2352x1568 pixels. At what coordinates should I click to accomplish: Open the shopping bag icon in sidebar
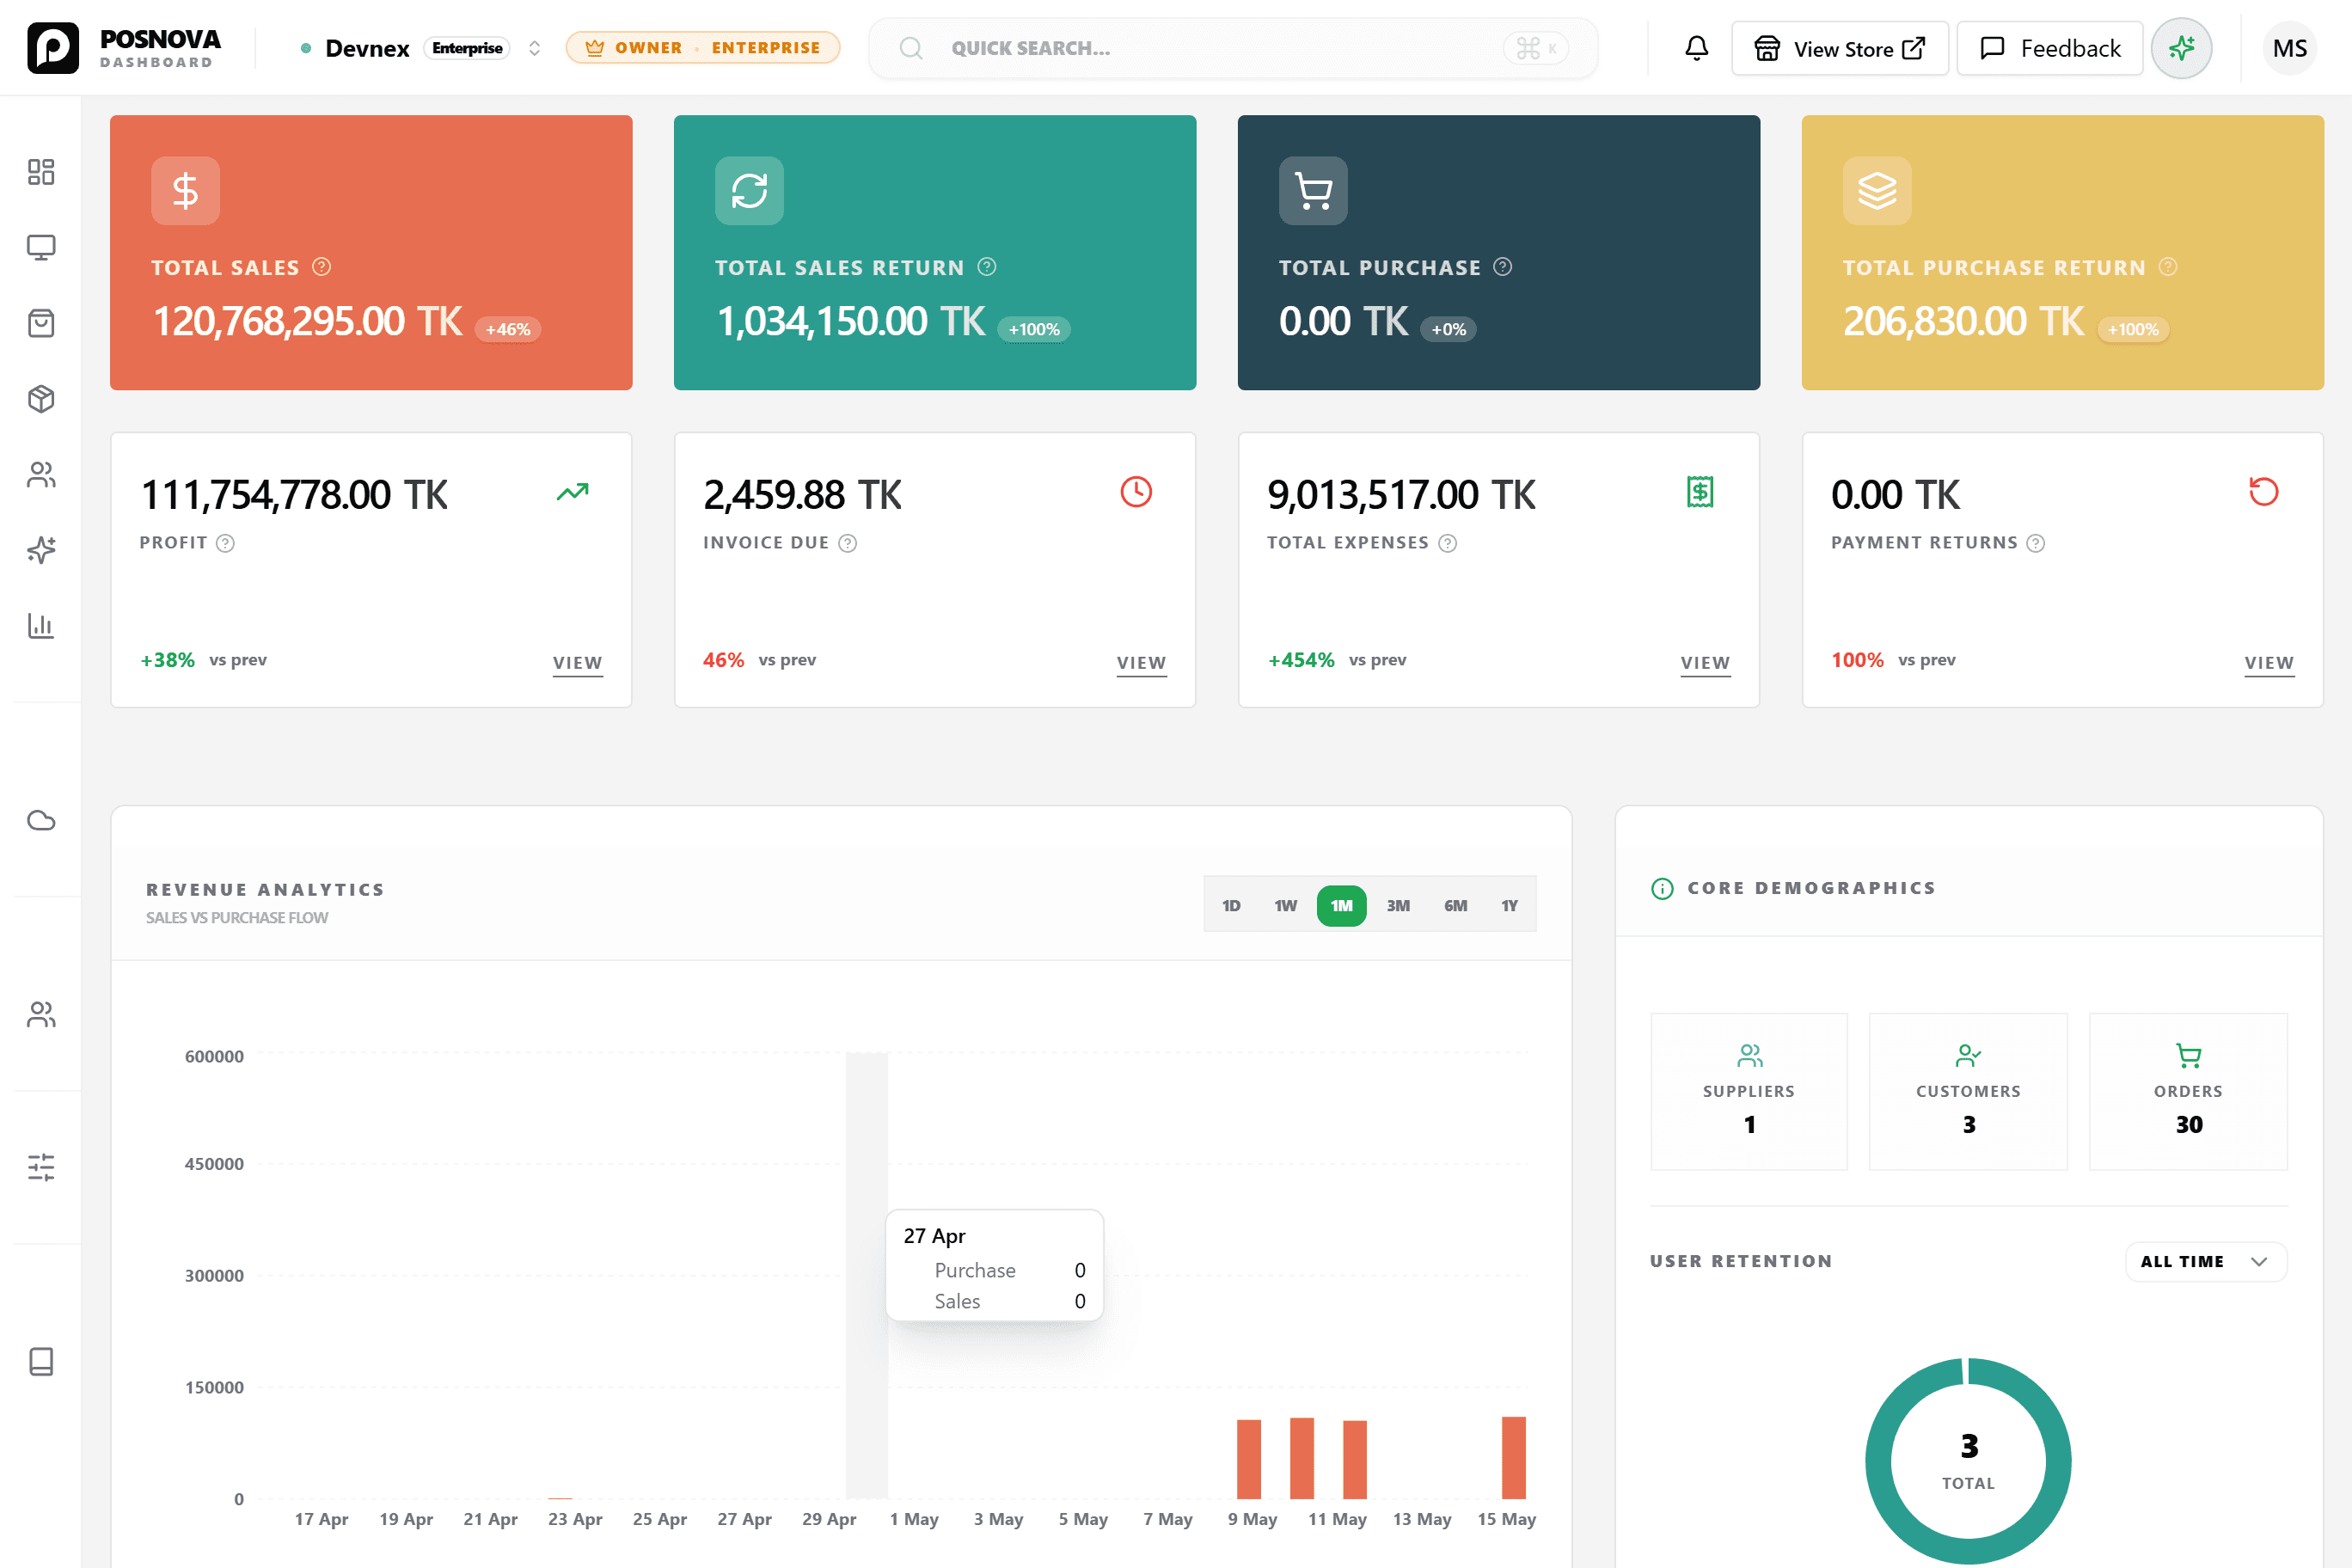pos(41,323)
